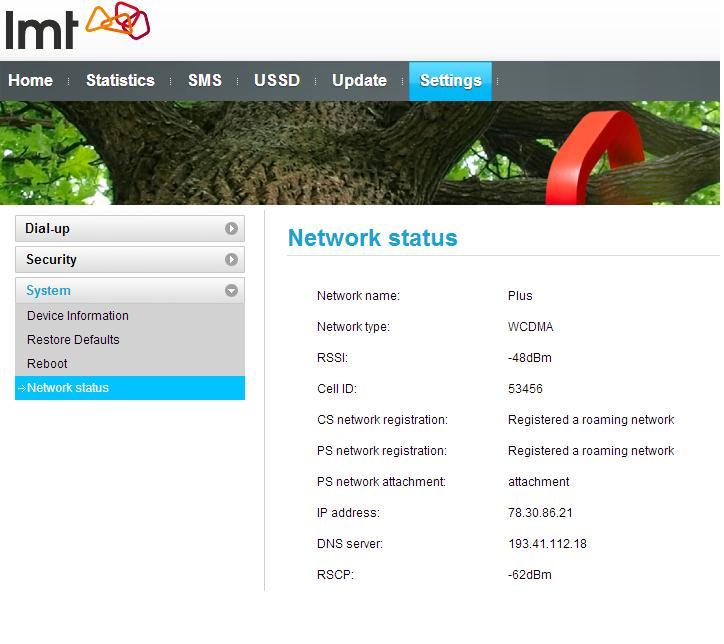Click the Network status page heading
Screen dimensions: 724x644
coord(372,238)
